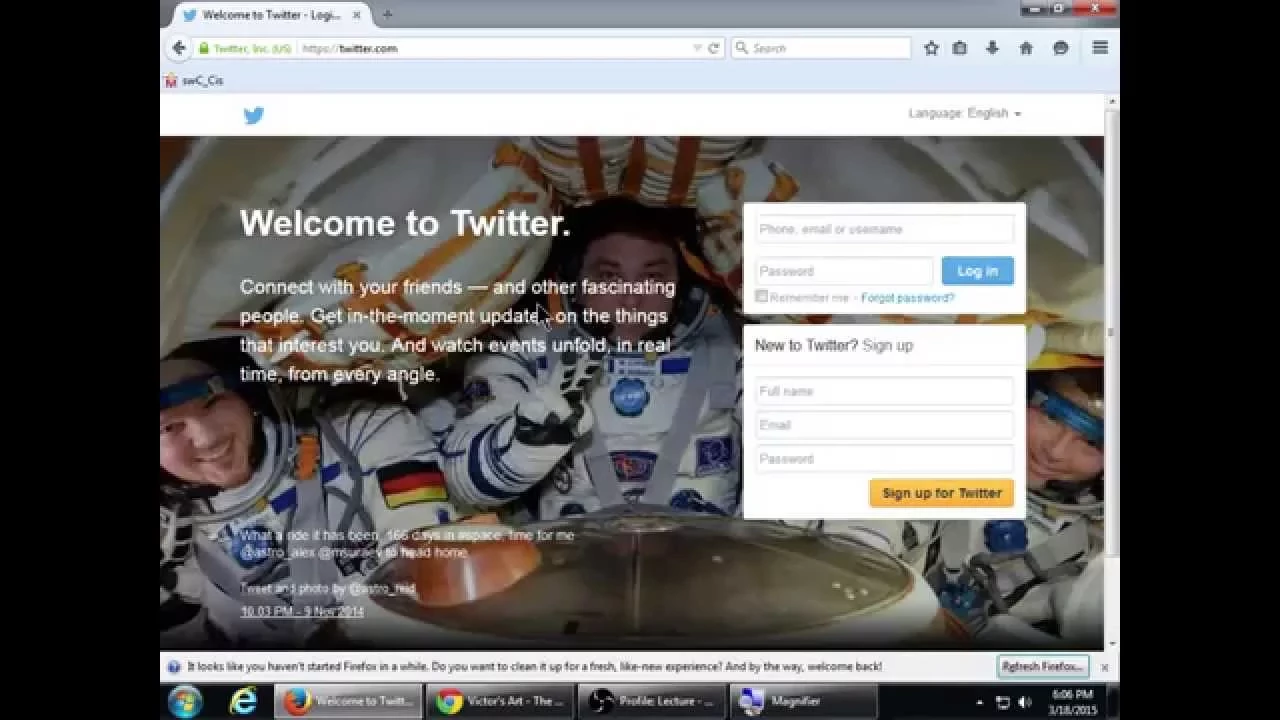This screenshot has height=720, width=1280.
Task: Open the swC_Cis bookmark
Action: [194, 81]
